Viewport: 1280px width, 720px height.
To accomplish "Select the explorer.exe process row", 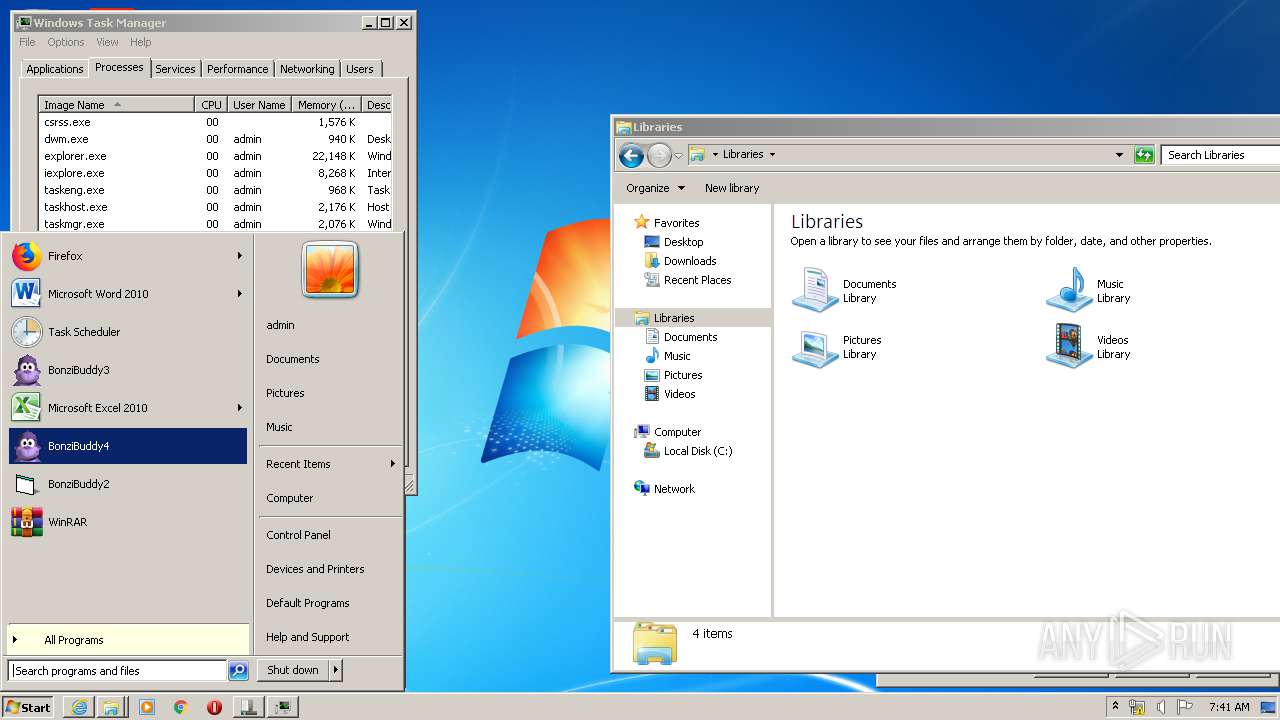I will point(215,156).
